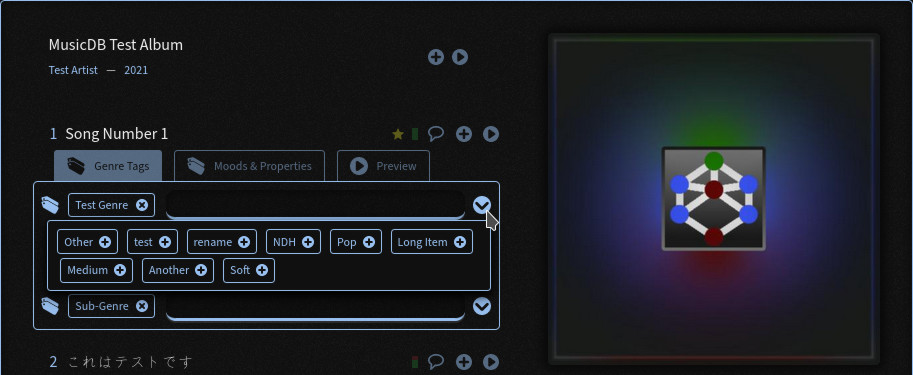The width and height of the screenshot is (913, 375).
Task: Add the Medium genre tag
Action: click(120, 270)
